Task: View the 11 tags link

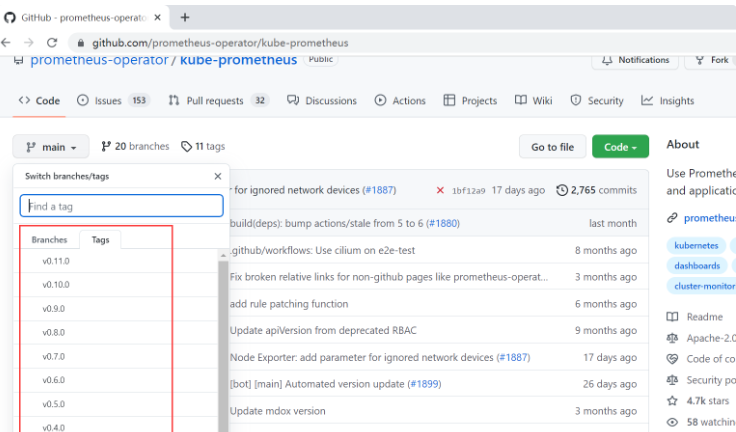Action: tap(203, 147)
